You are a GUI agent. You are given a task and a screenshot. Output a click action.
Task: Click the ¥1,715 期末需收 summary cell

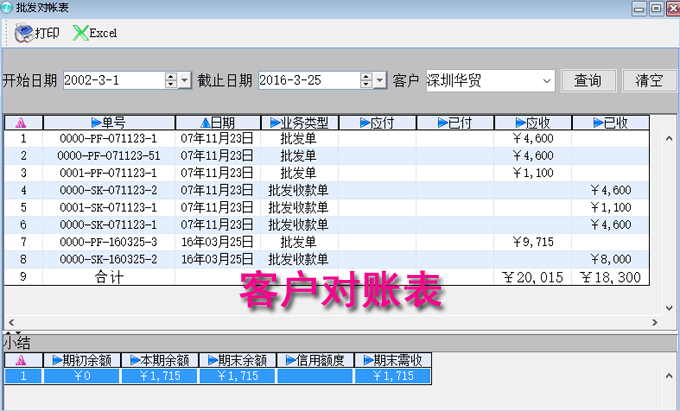pyautogui.click(x=393, y=376)
